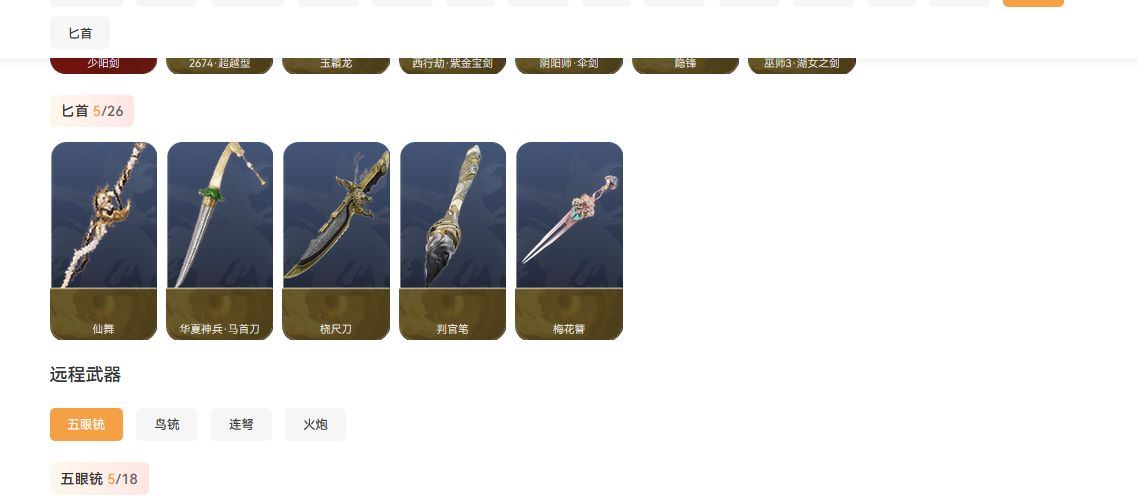Click the highlighted orange filter in top bar
This screenshot has width=1138, height=503.
(x=1033, y=3)
